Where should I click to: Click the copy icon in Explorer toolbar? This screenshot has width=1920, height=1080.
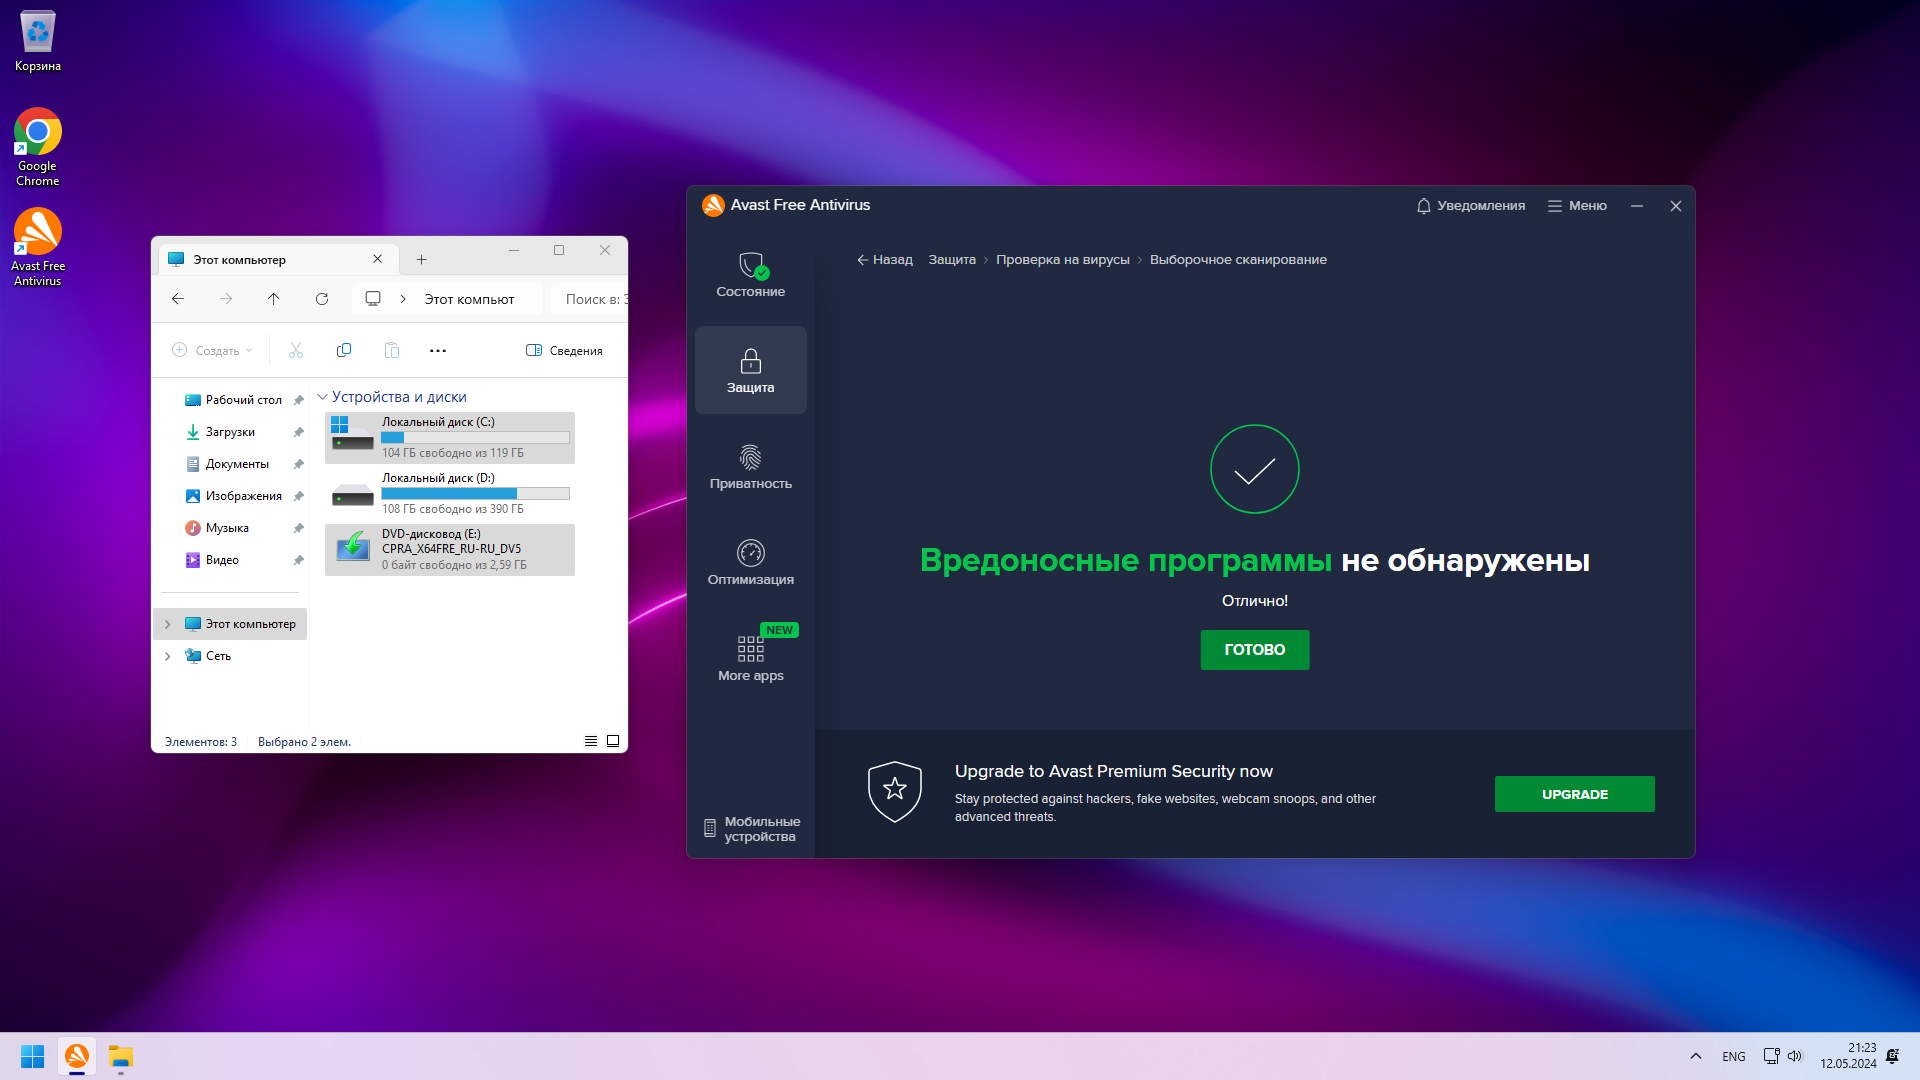(344, 350)
